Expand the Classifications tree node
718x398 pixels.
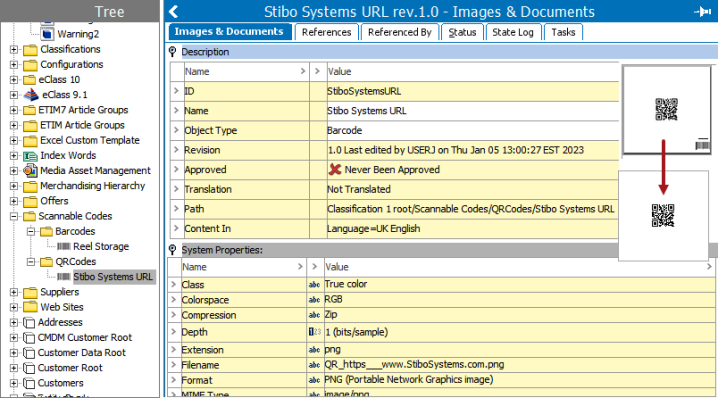(14, 49)
